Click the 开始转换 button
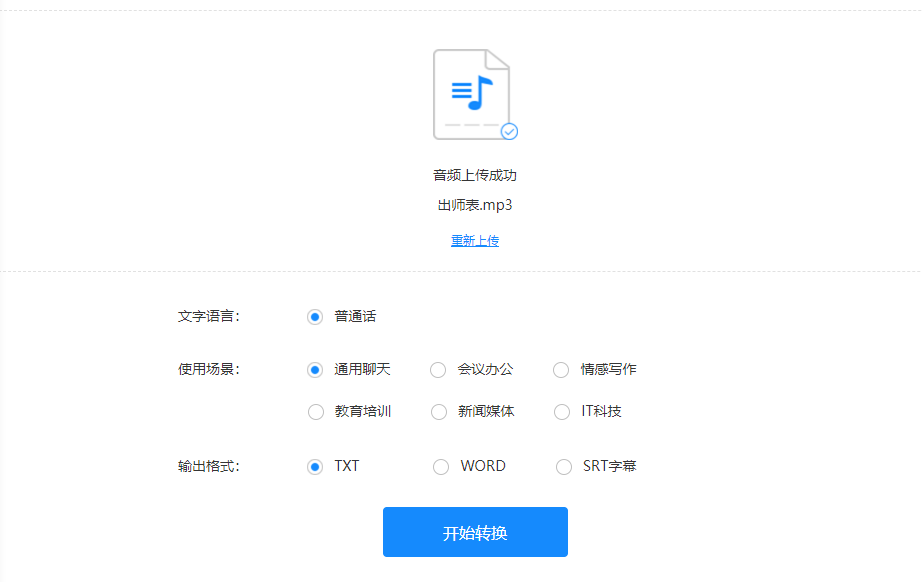Screen dimensions: 922x582 [474, 532]
